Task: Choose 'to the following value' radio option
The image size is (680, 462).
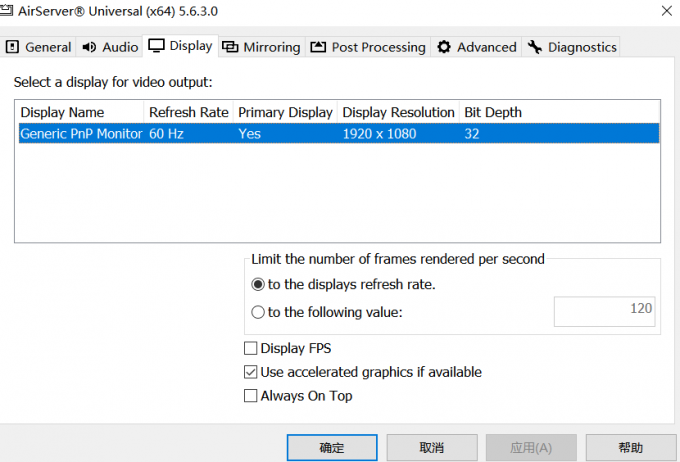Action: [x=258, y=312]
